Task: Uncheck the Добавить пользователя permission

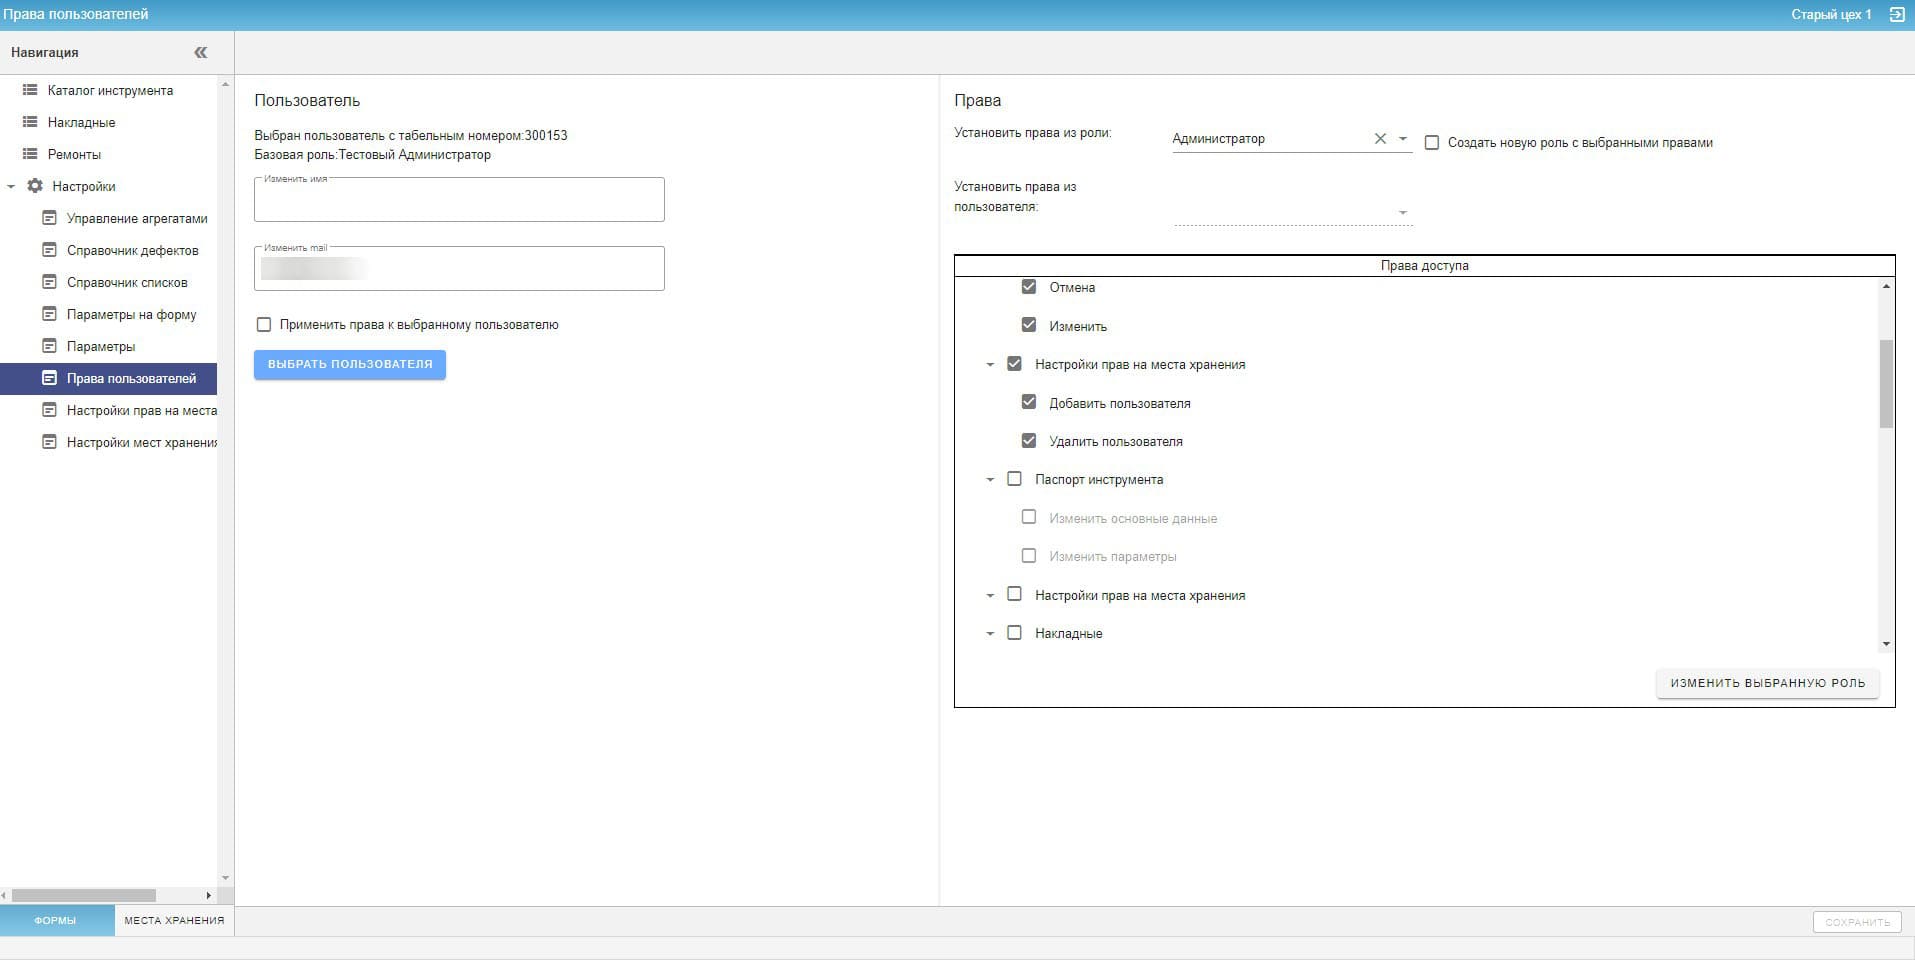Action: [x=1028, y=402]
